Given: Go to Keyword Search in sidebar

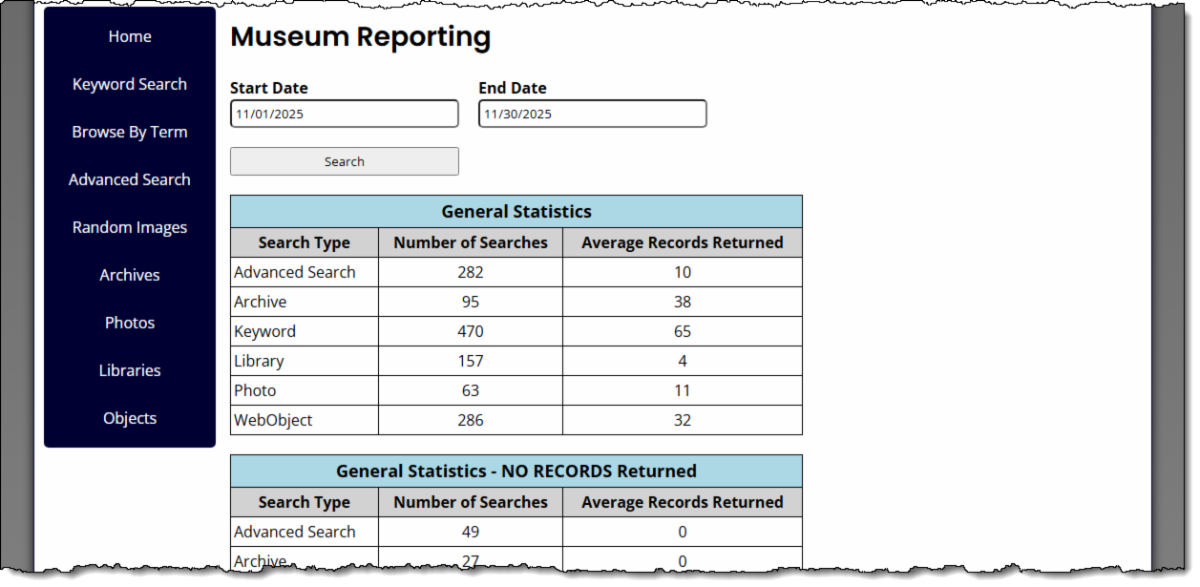Looking at the screenshot, I should [x=130, y=85].
